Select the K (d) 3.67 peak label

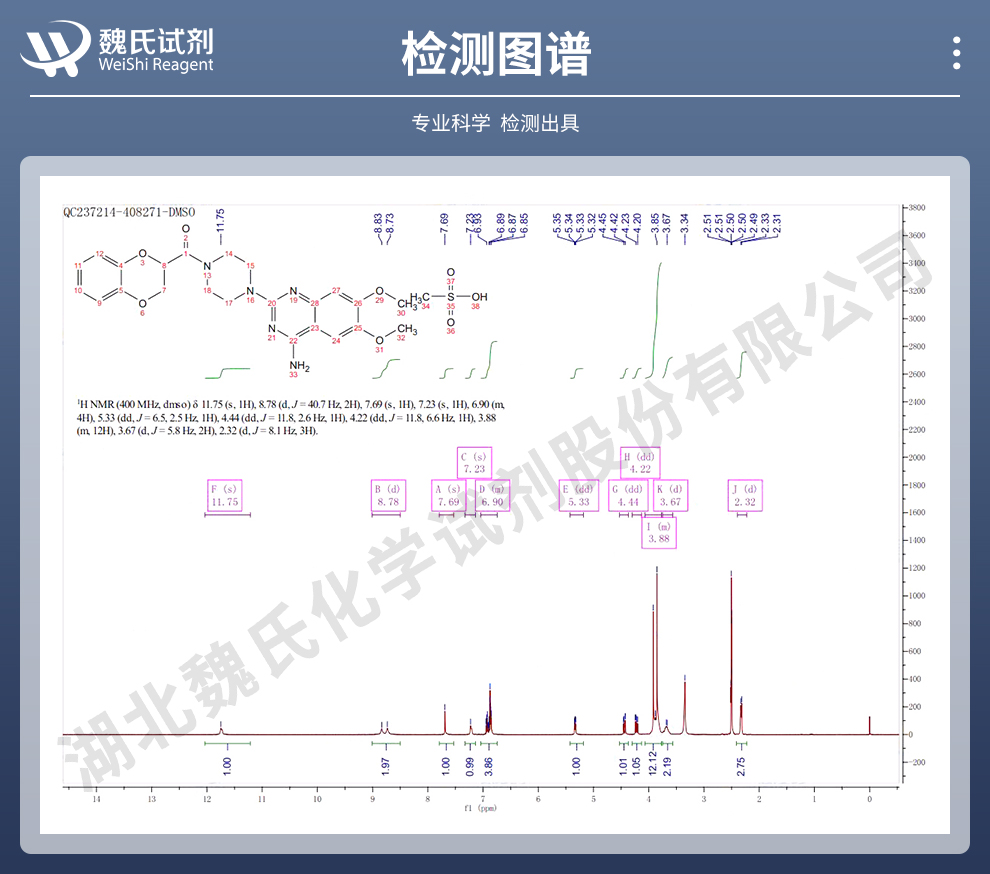[x=671, y=496]
